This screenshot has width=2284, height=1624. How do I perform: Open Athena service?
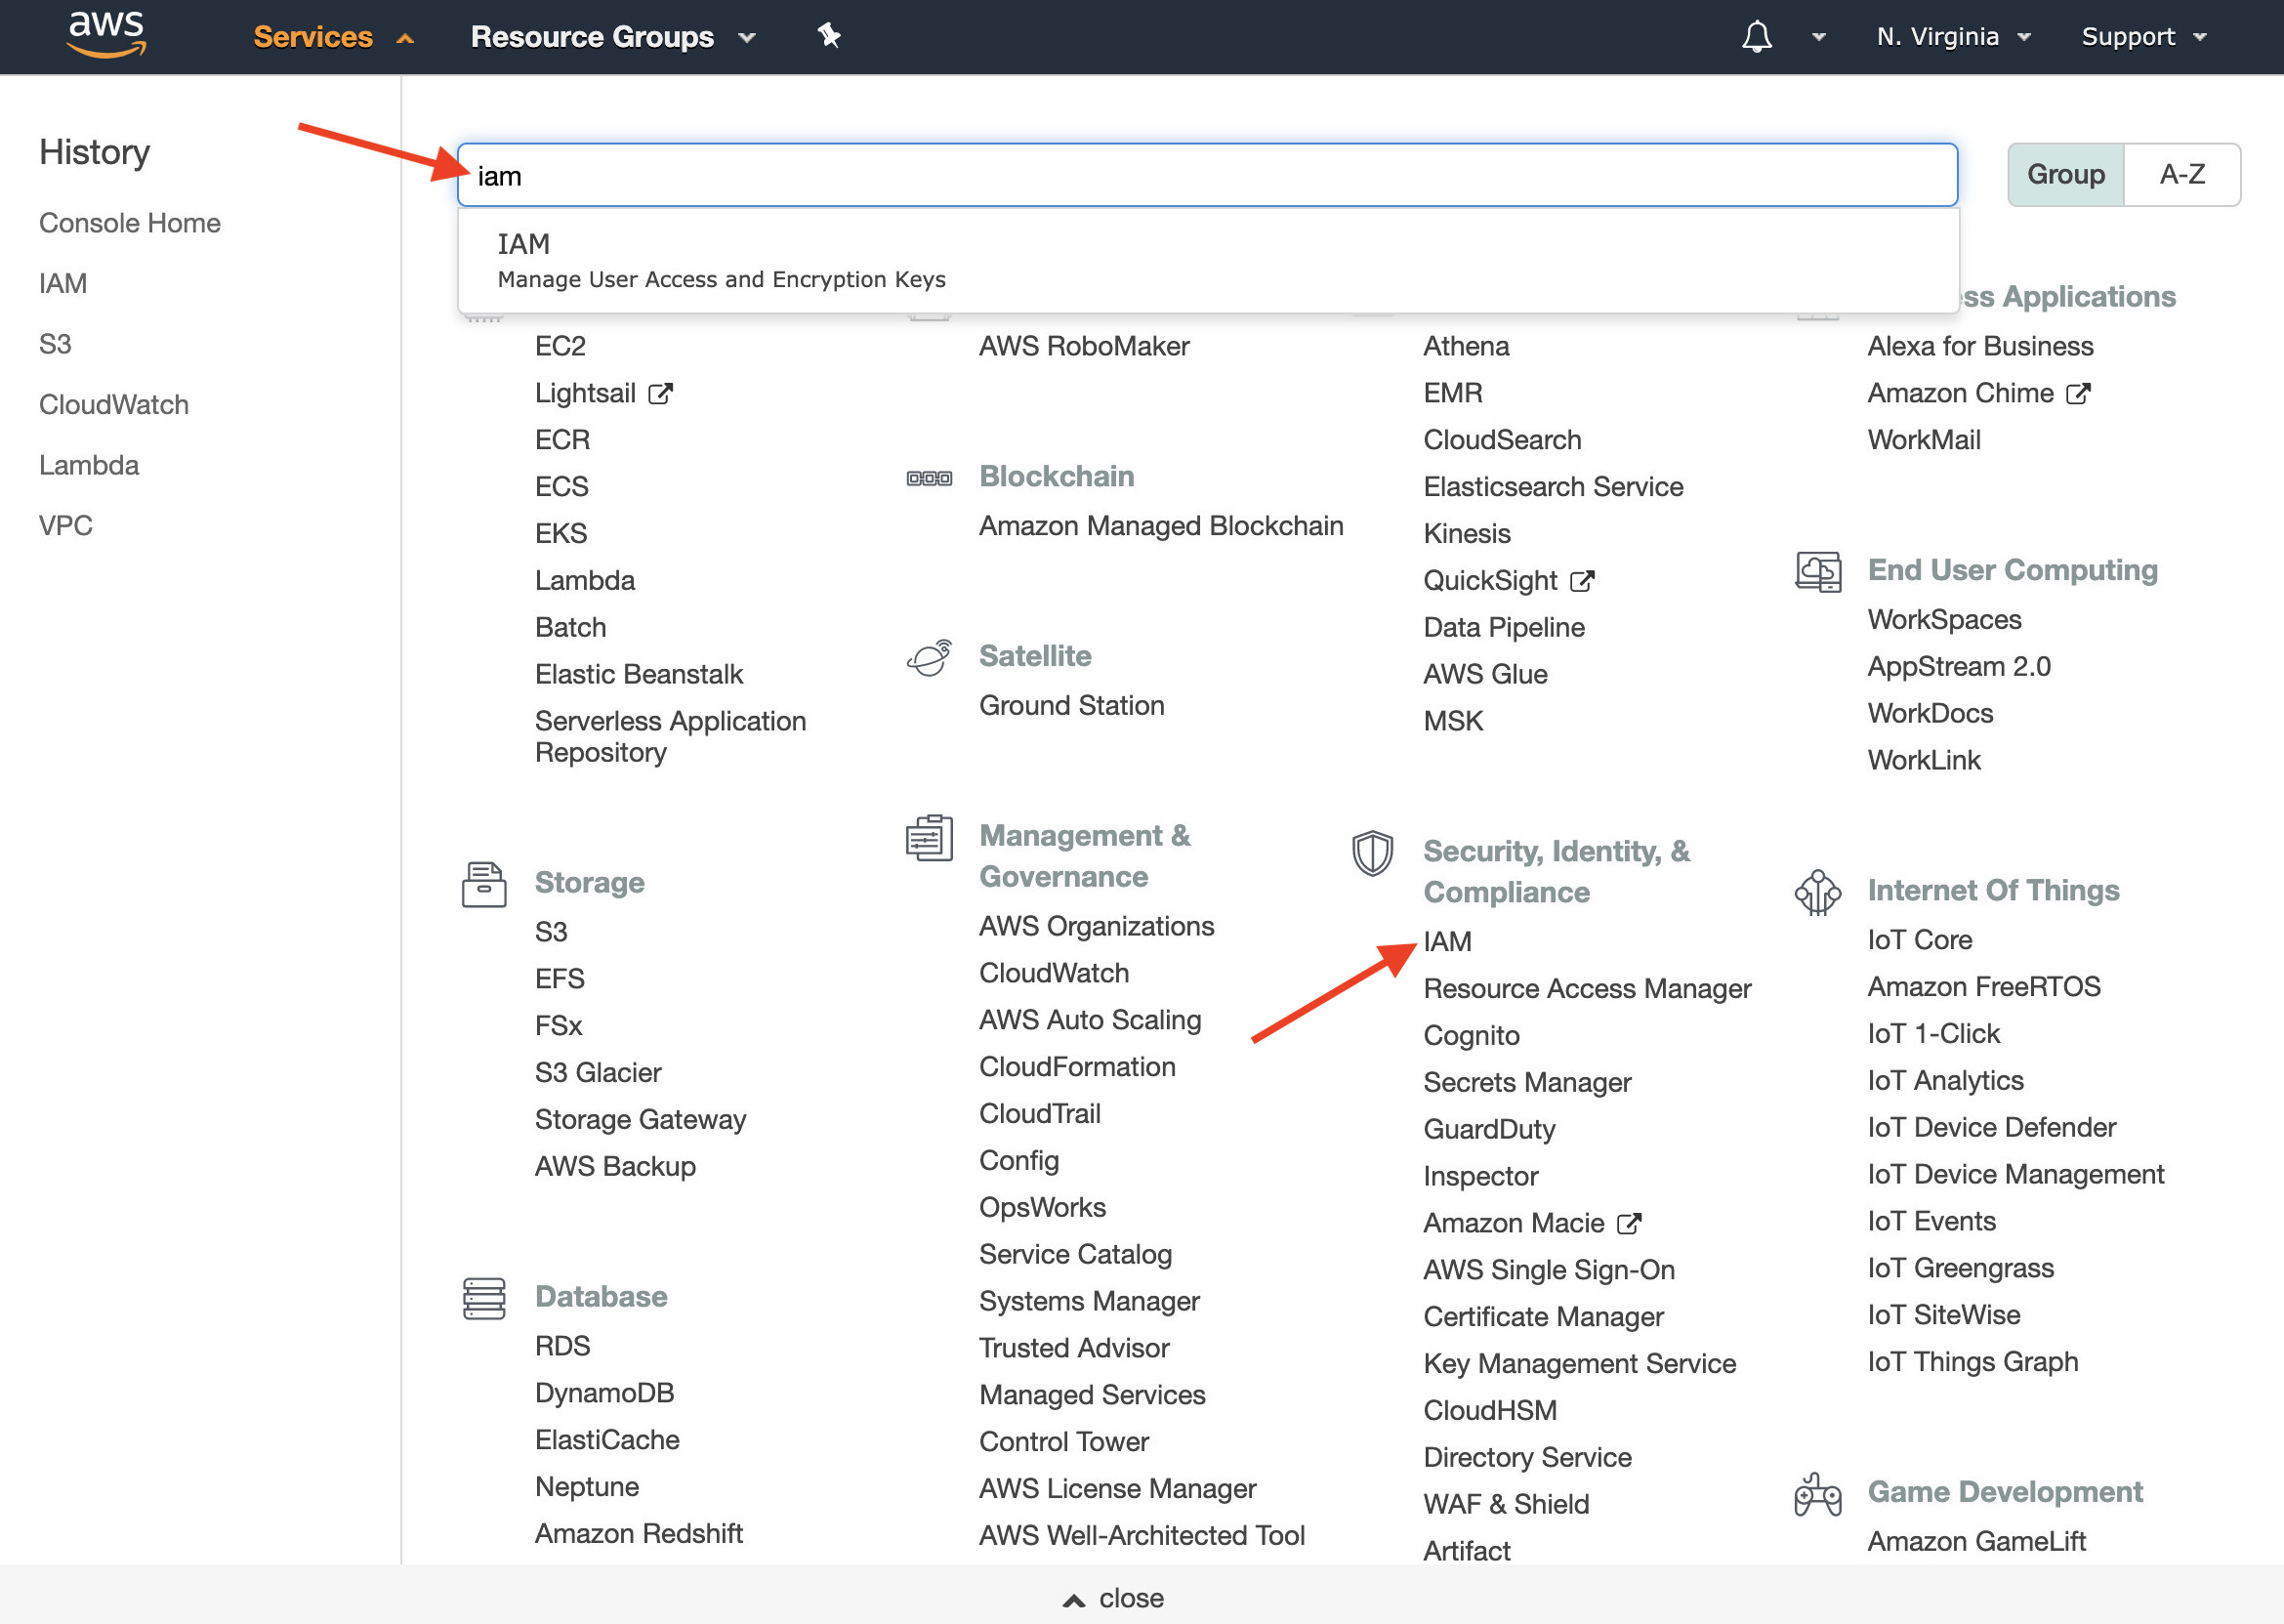[x=1466, y=347]
